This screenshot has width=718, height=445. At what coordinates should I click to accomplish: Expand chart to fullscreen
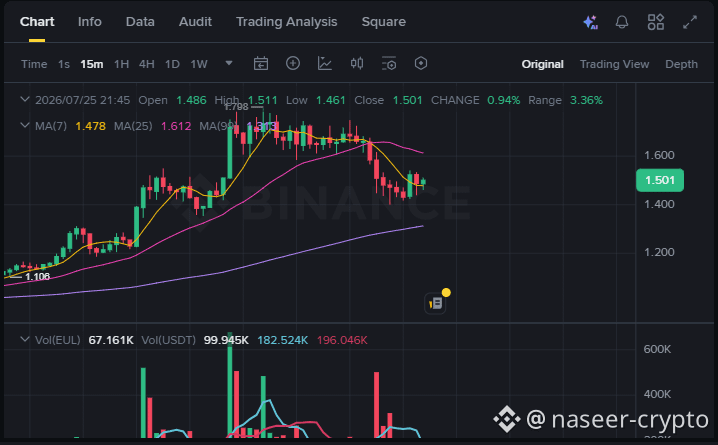pos(690,22)
